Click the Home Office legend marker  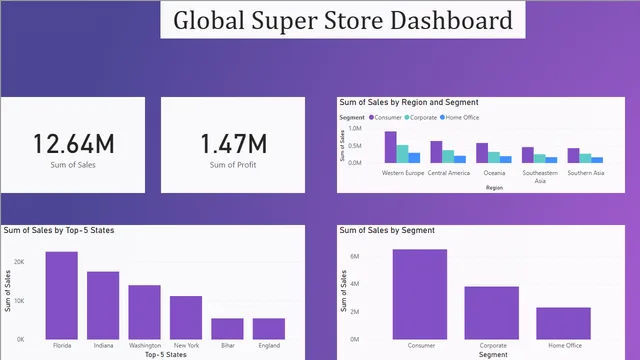pyautogui.click(x=442, y=118)
